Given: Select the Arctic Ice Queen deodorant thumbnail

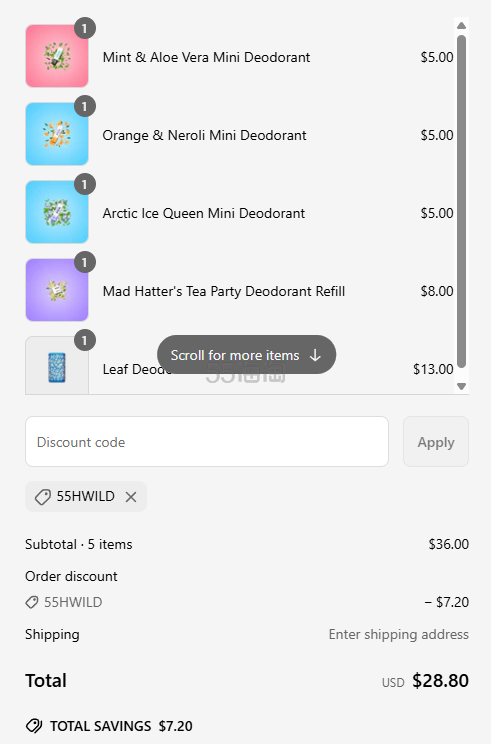Looking at the screenshot, I should [x=57, y=212].
